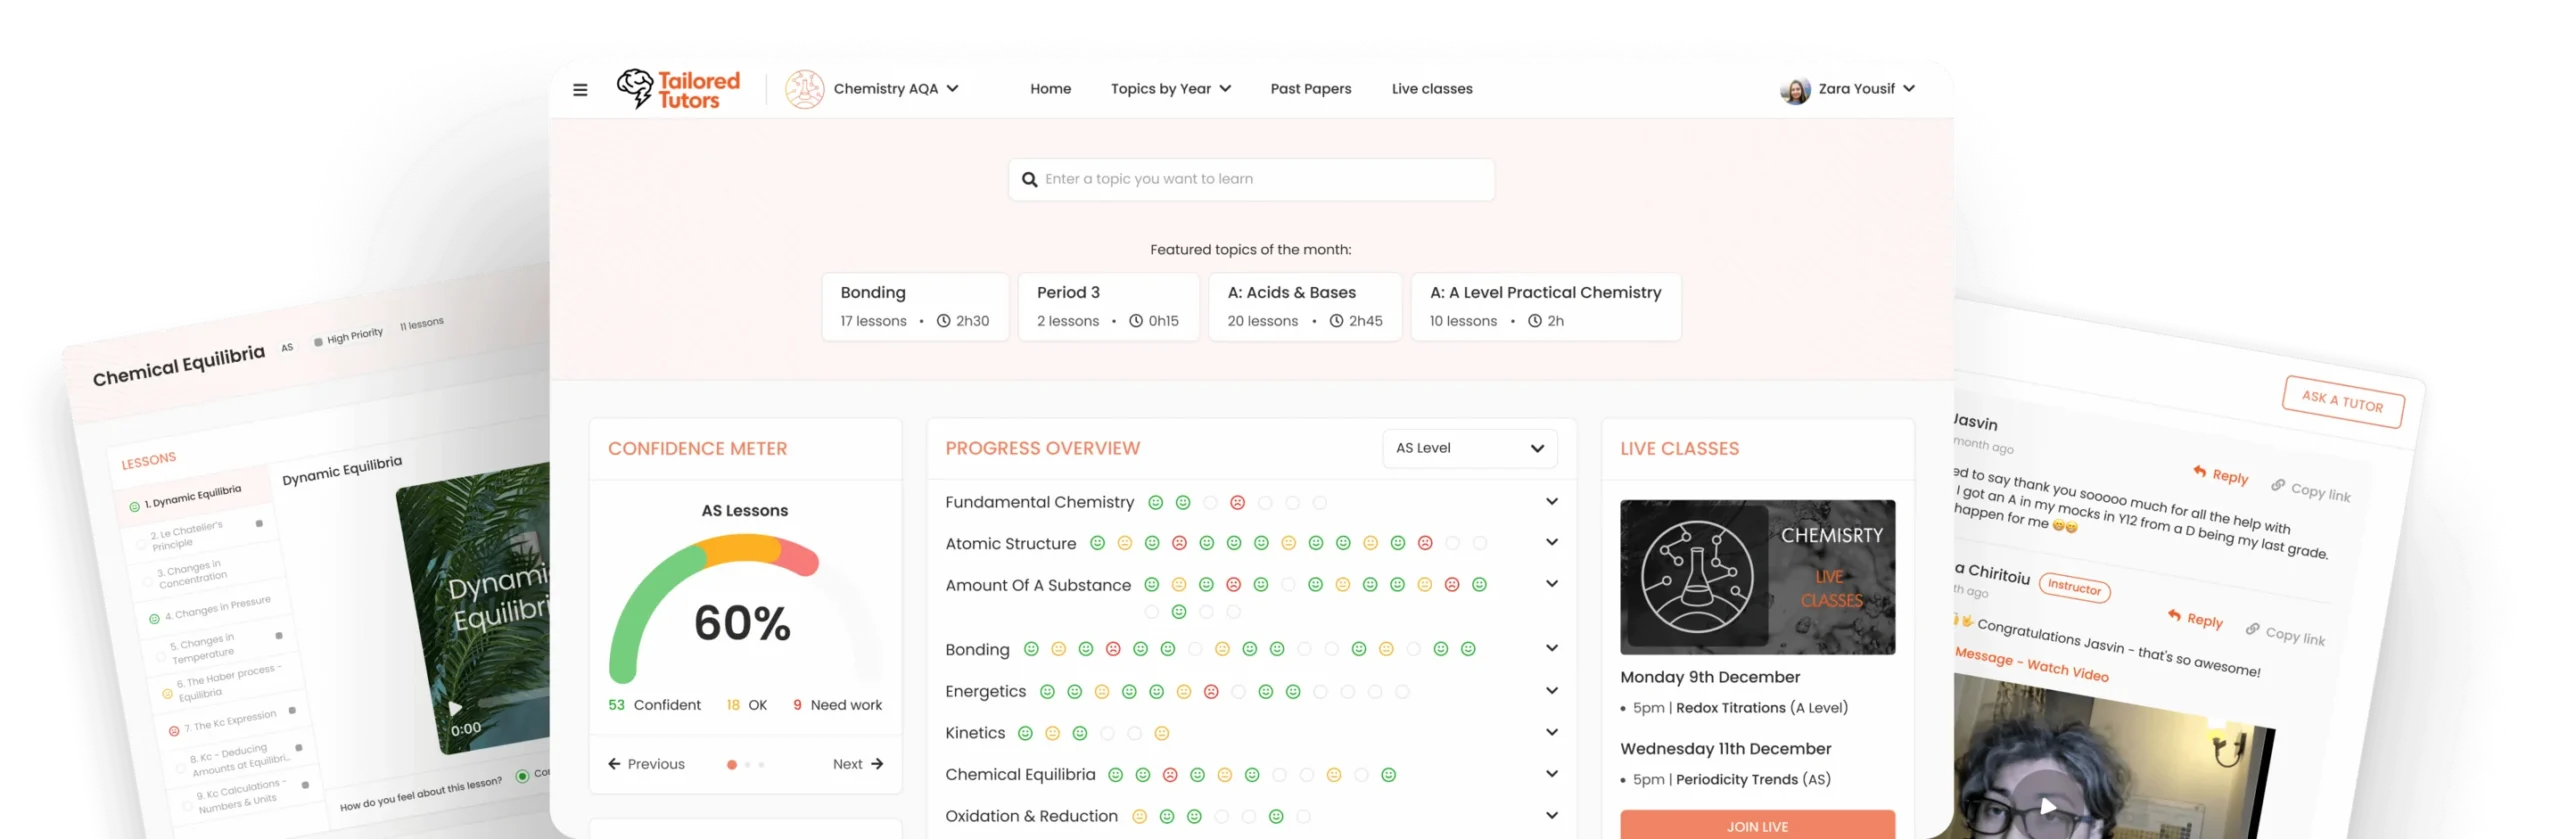2560x839 pixels.
Task: Expand the Chemical Equilibria row chevron
Action: 1551,774
